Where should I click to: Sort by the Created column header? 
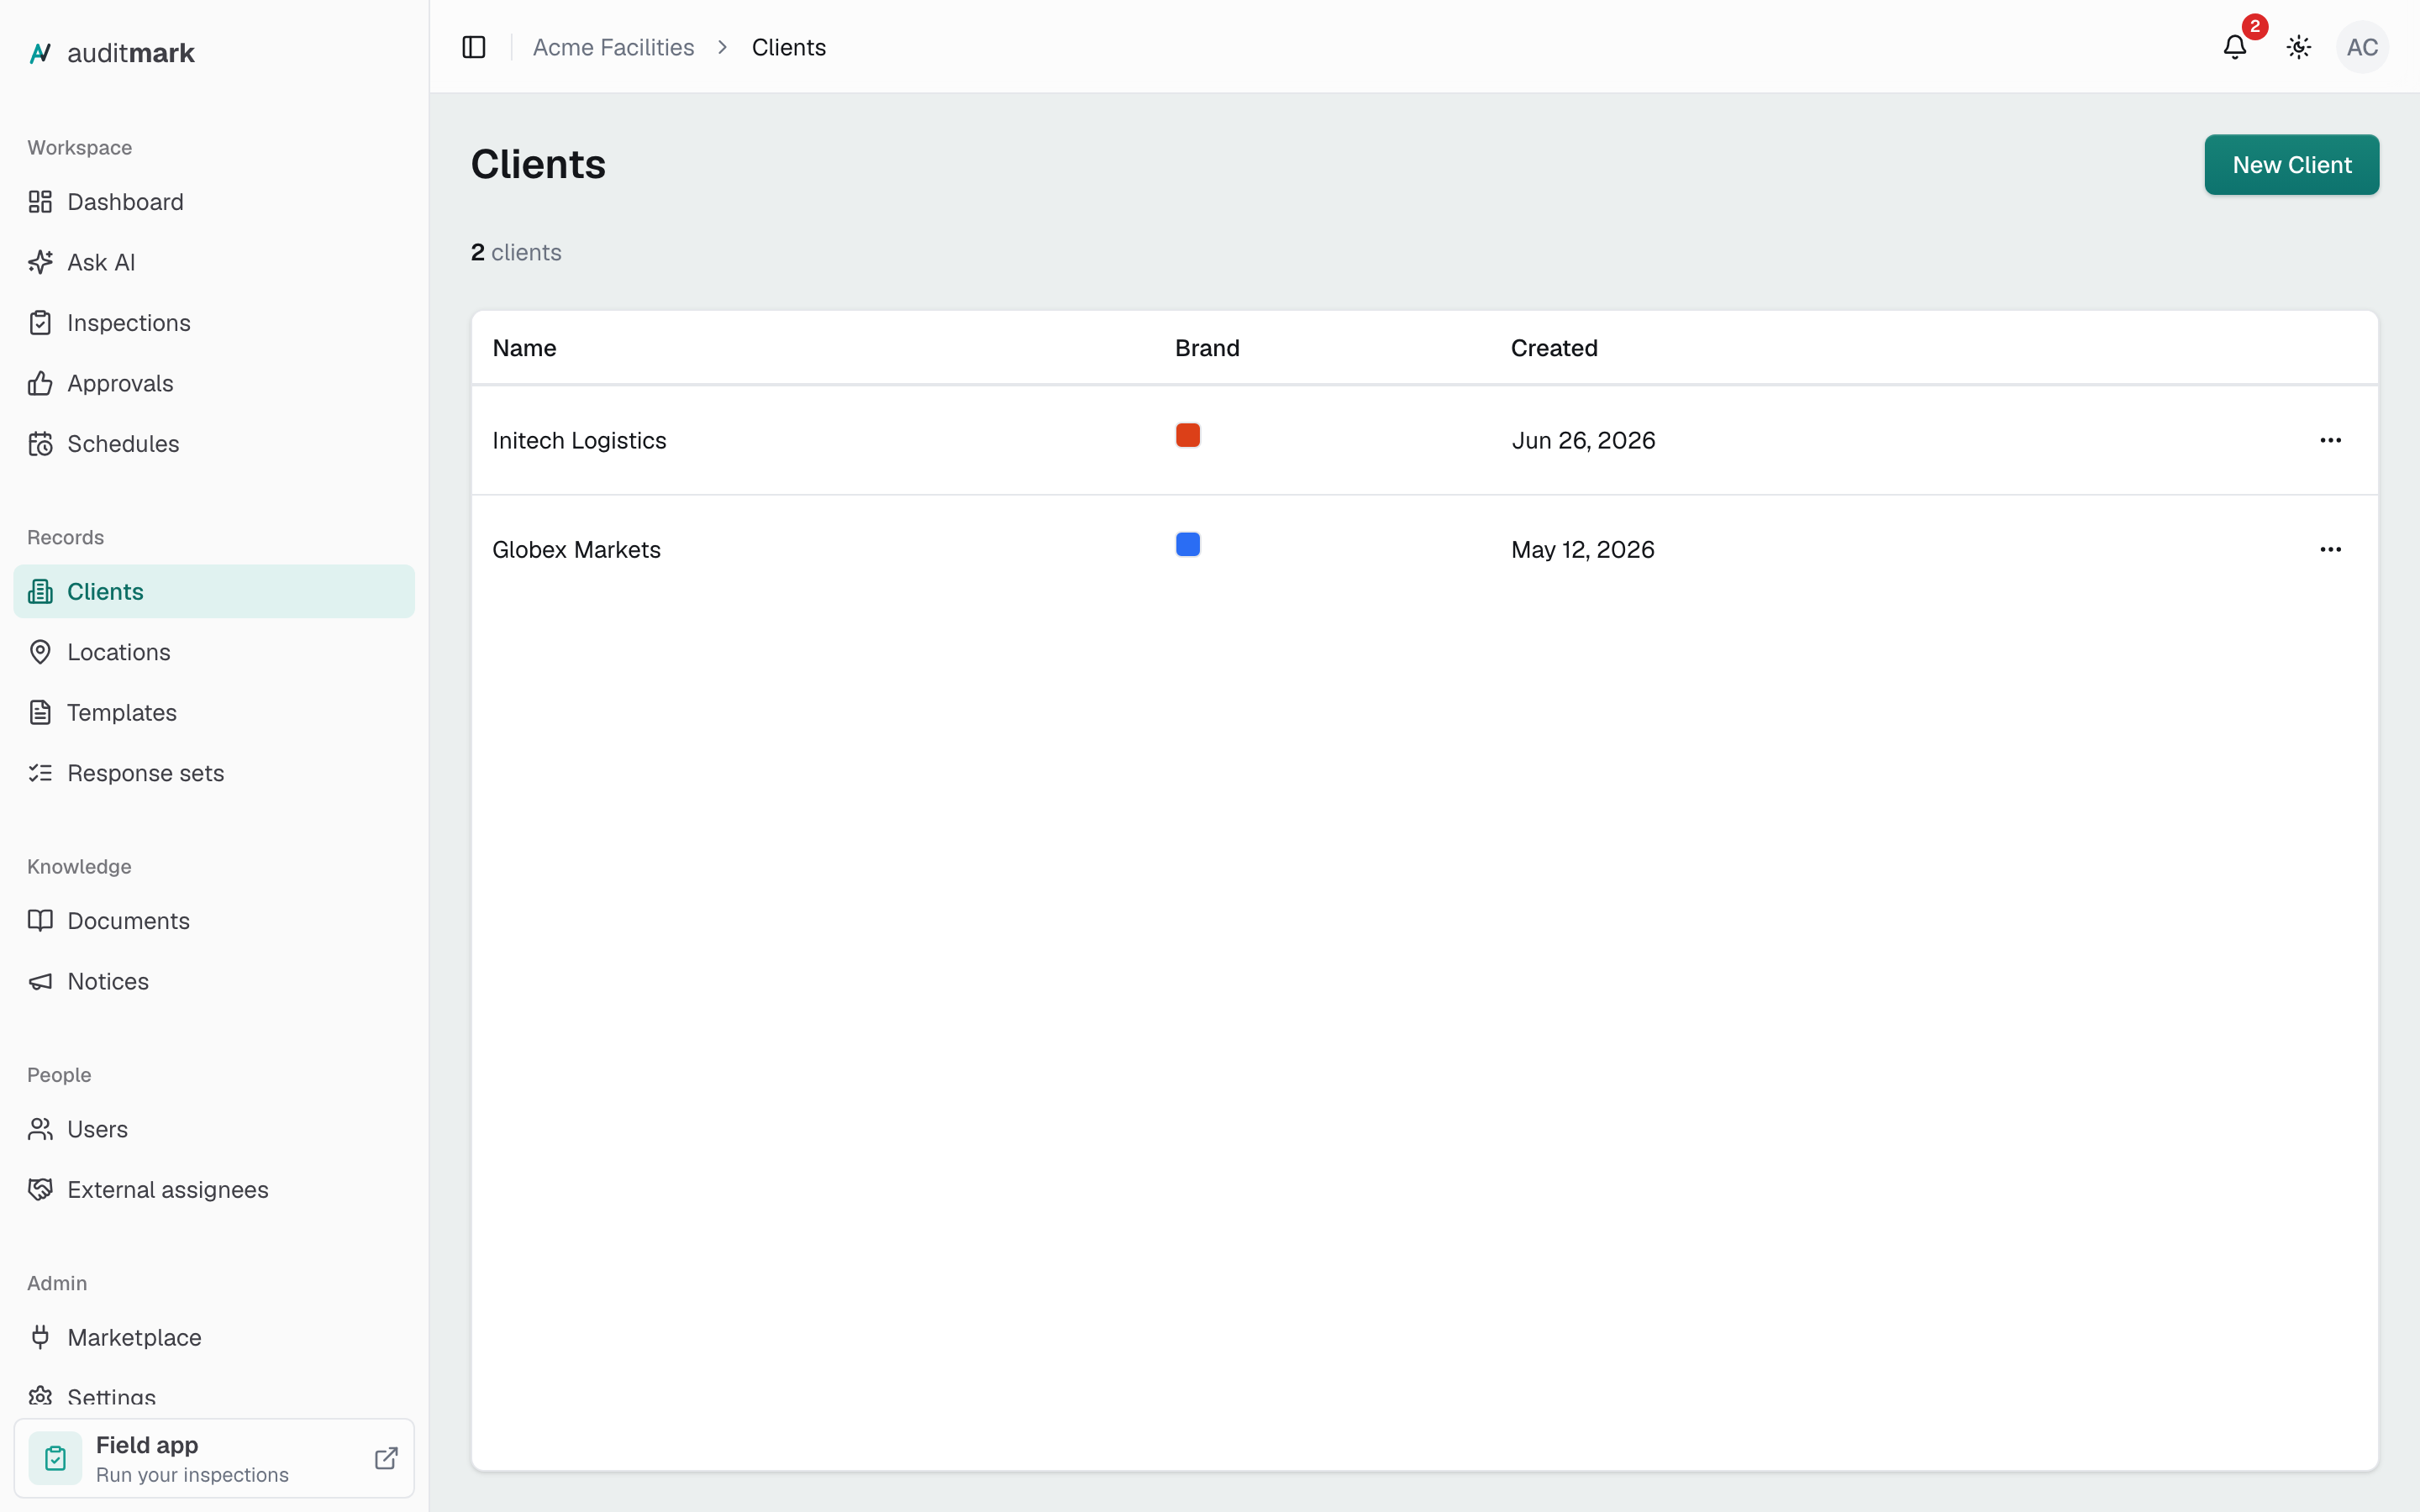tap(1554, 348)
